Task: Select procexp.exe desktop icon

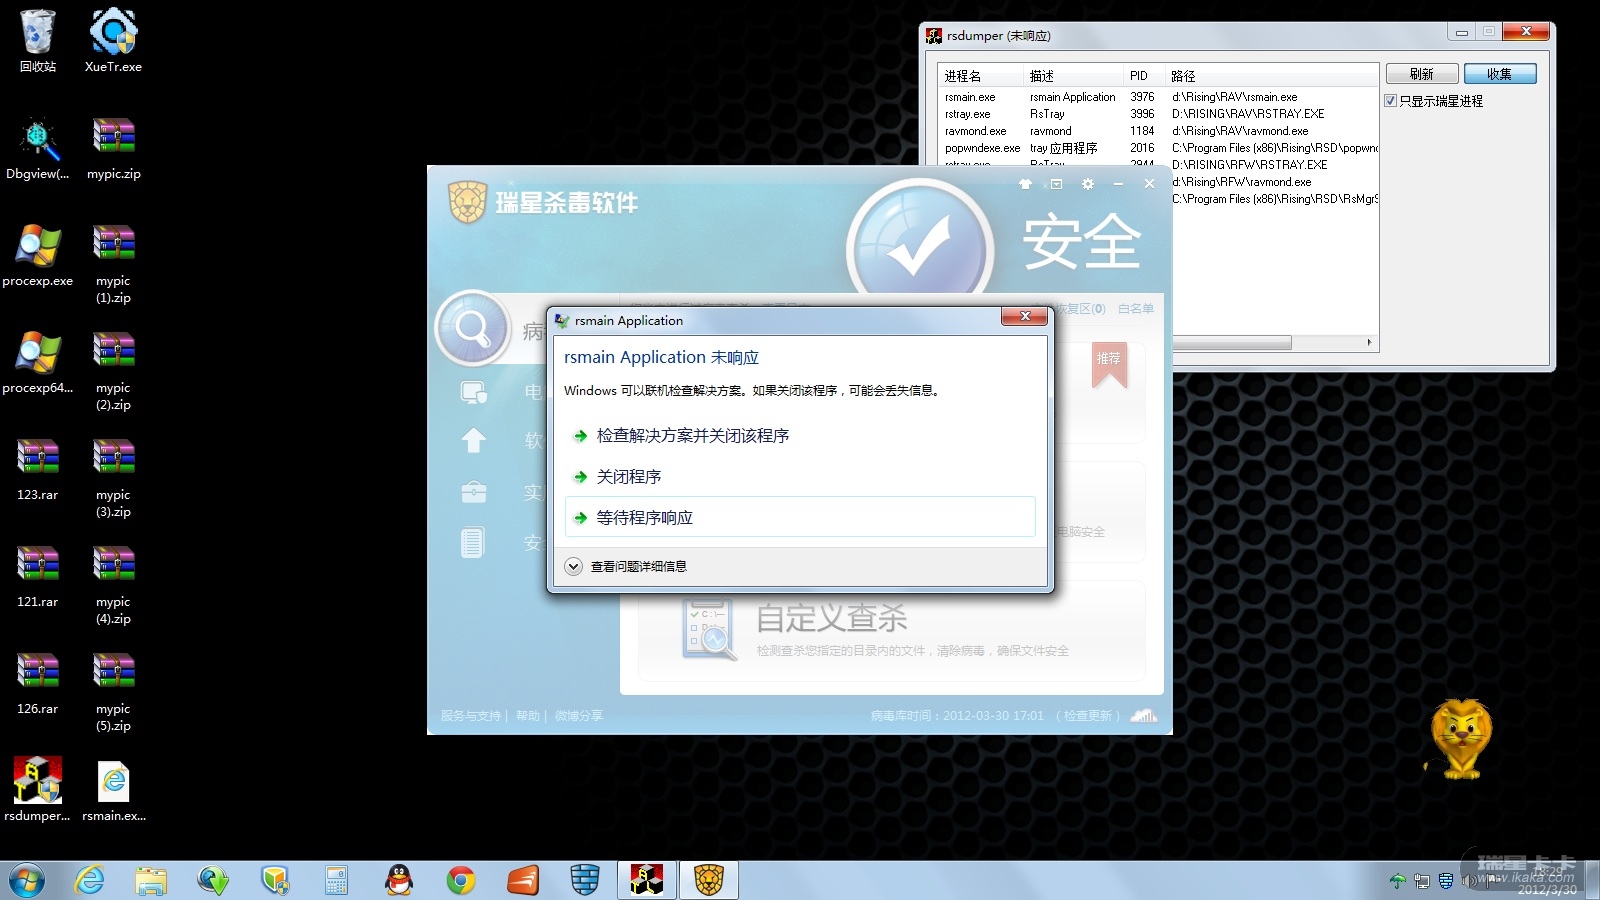Action: pyautogui.click(x=38, y=256)
